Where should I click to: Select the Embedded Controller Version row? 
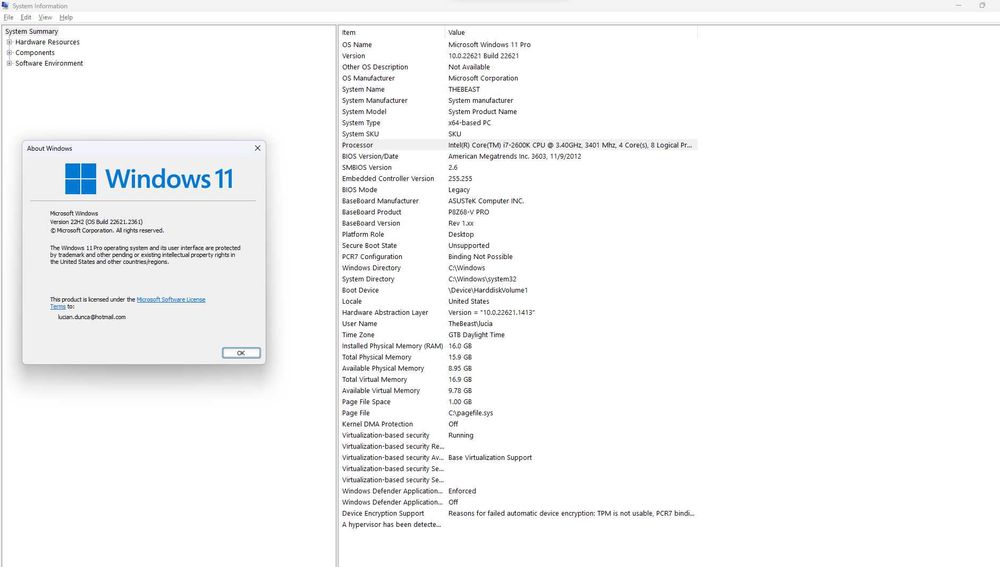coord(518,179)
